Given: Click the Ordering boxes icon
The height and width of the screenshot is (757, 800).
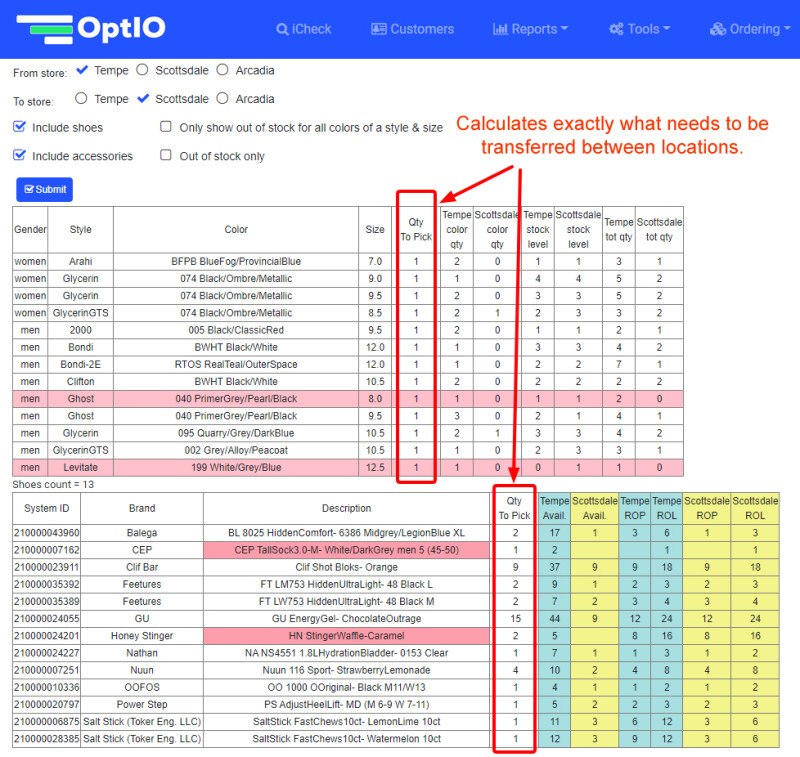Looking at the screenshot, I should [717, 29].
